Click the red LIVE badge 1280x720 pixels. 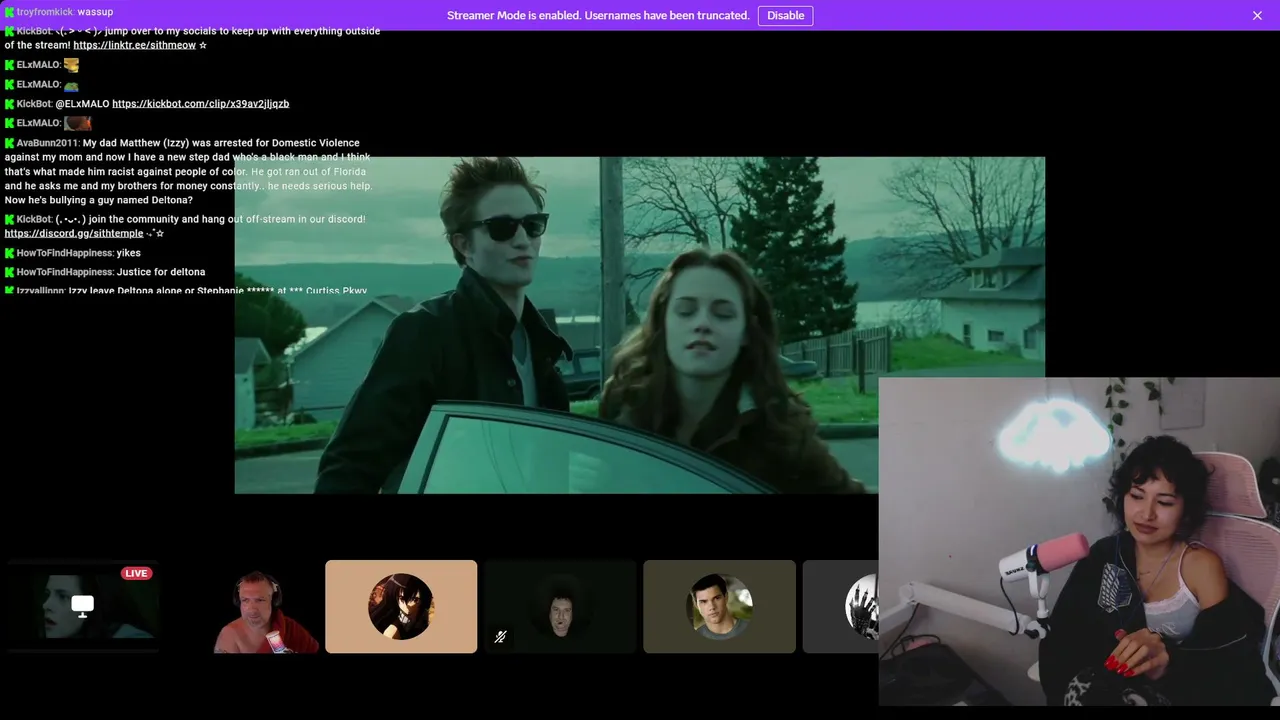136,573
